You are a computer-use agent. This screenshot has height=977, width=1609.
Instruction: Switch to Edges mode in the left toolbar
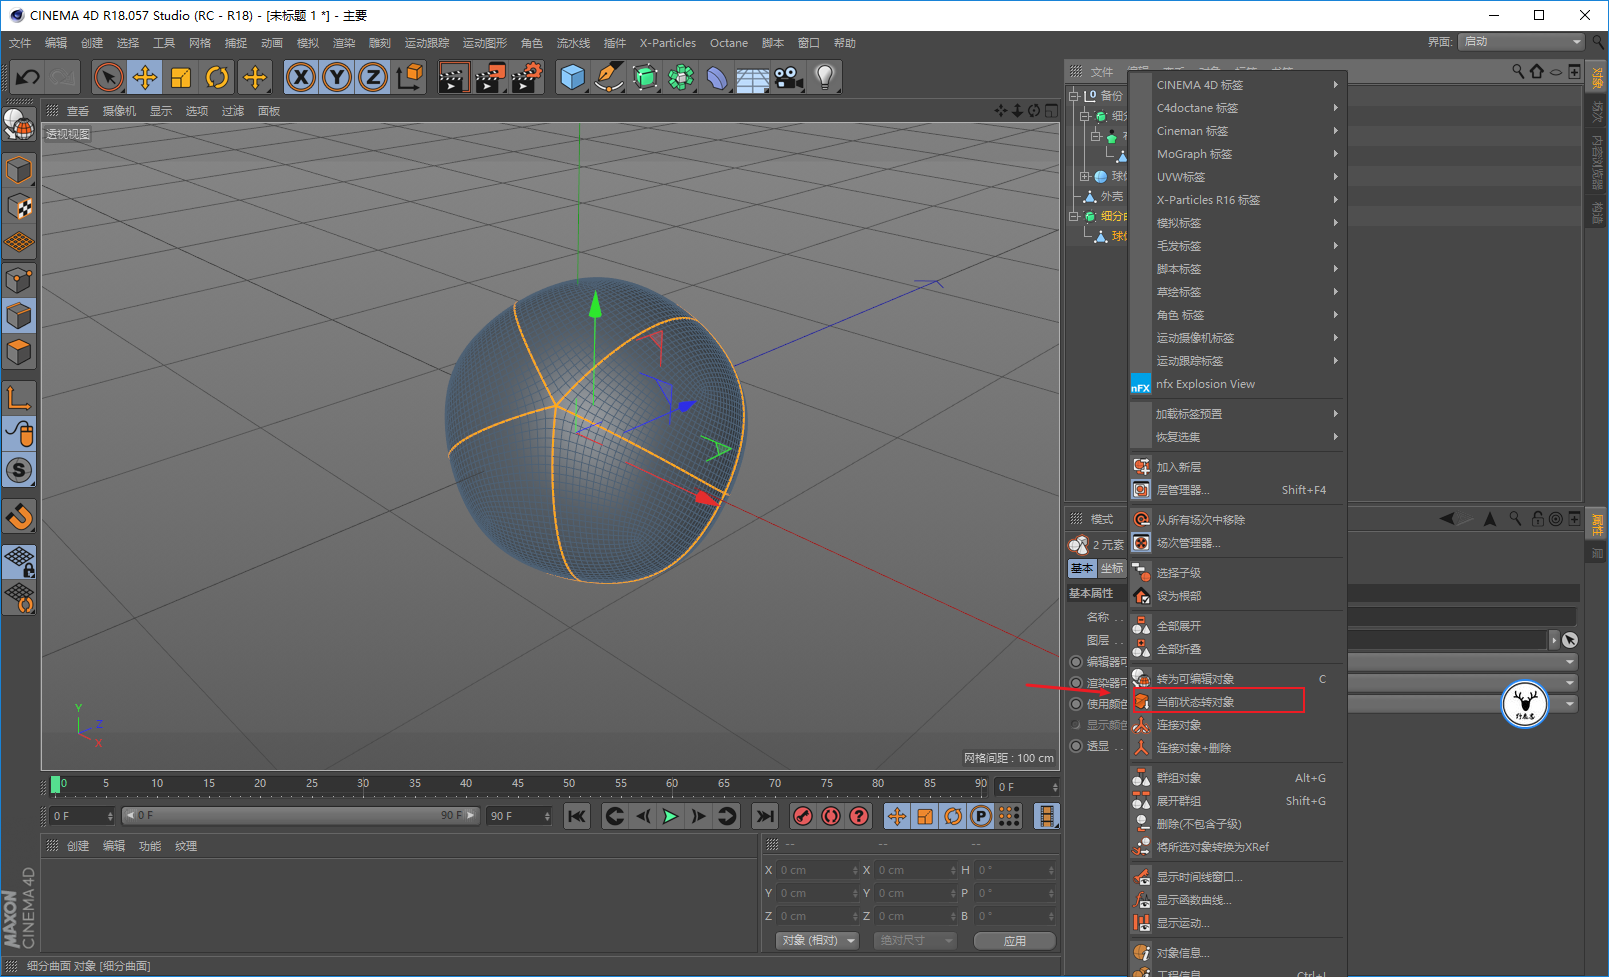[19, 316]
